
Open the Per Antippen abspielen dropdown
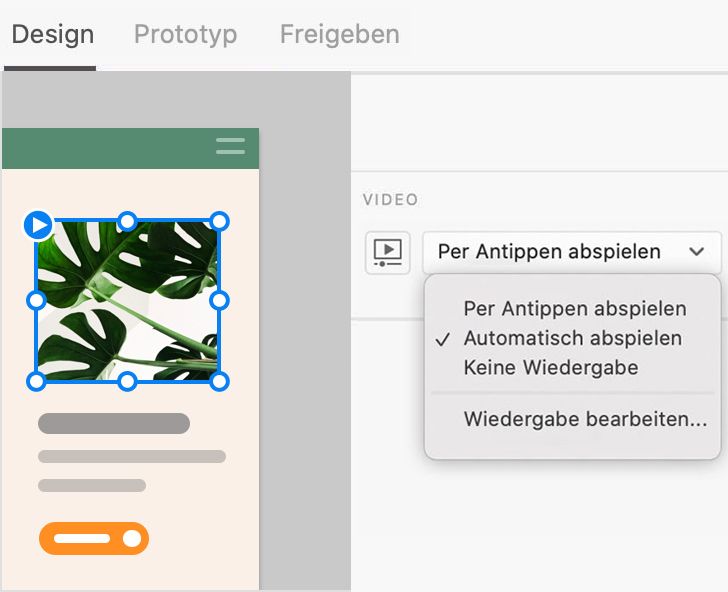click(572, 252)
